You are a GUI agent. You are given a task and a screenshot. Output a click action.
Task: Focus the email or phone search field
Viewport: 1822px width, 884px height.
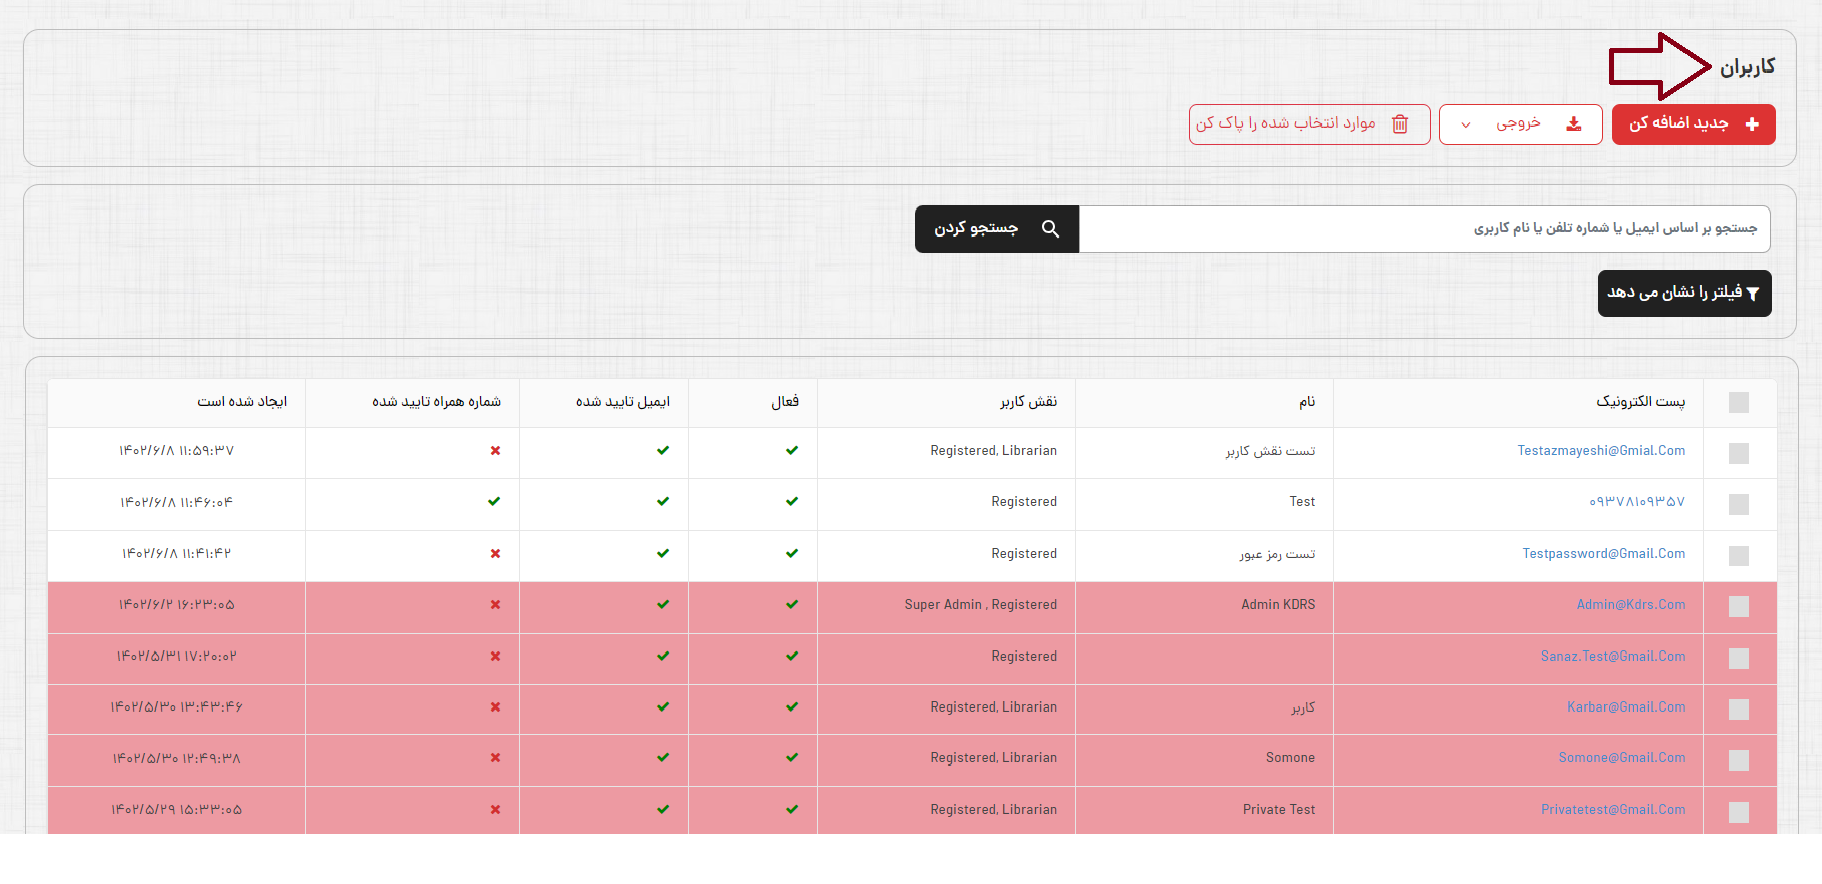tap(1424, 229)
